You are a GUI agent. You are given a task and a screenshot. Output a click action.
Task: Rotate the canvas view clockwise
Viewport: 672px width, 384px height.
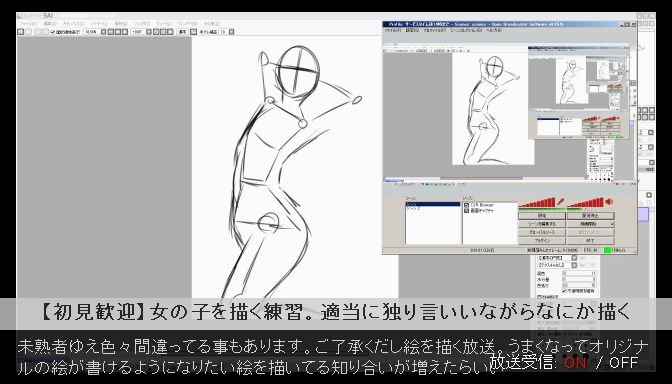coord(163,32)
